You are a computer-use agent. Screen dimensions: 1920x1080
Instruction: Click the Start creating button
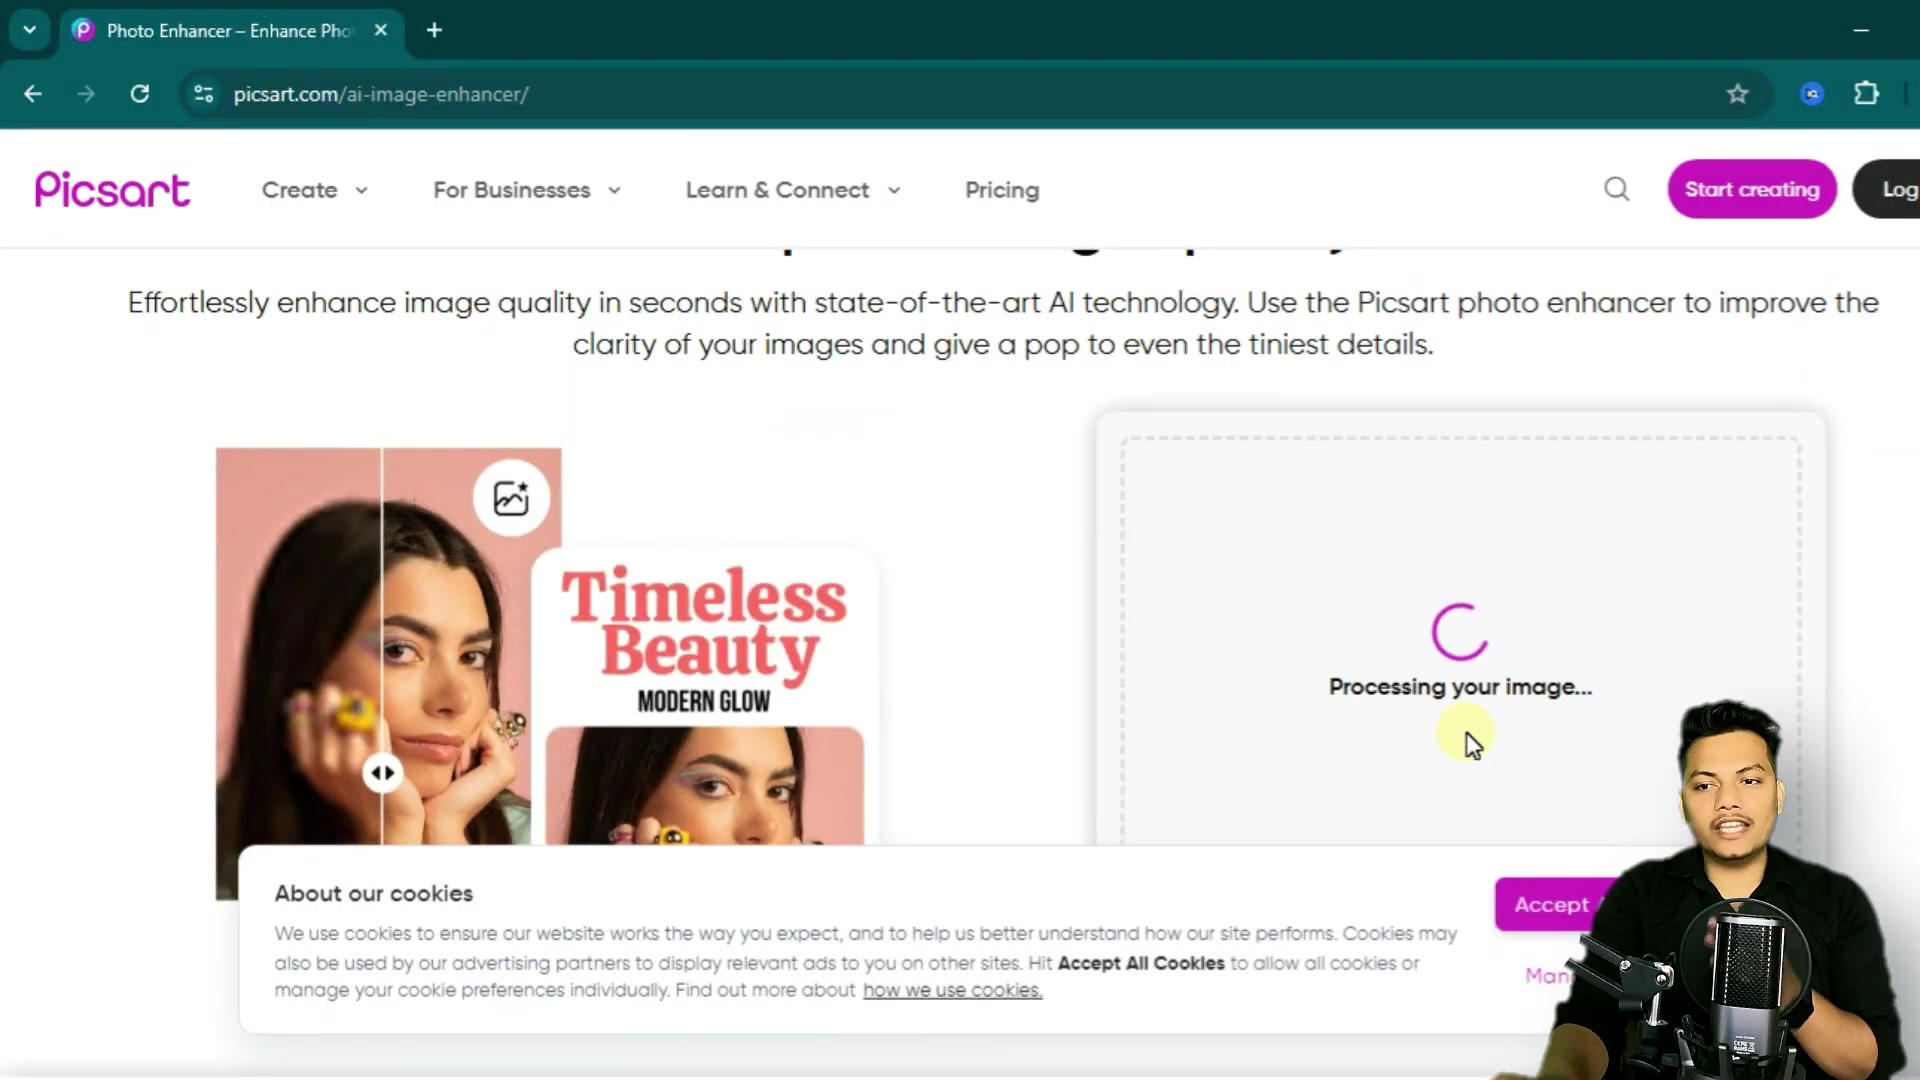point(1752,189)
